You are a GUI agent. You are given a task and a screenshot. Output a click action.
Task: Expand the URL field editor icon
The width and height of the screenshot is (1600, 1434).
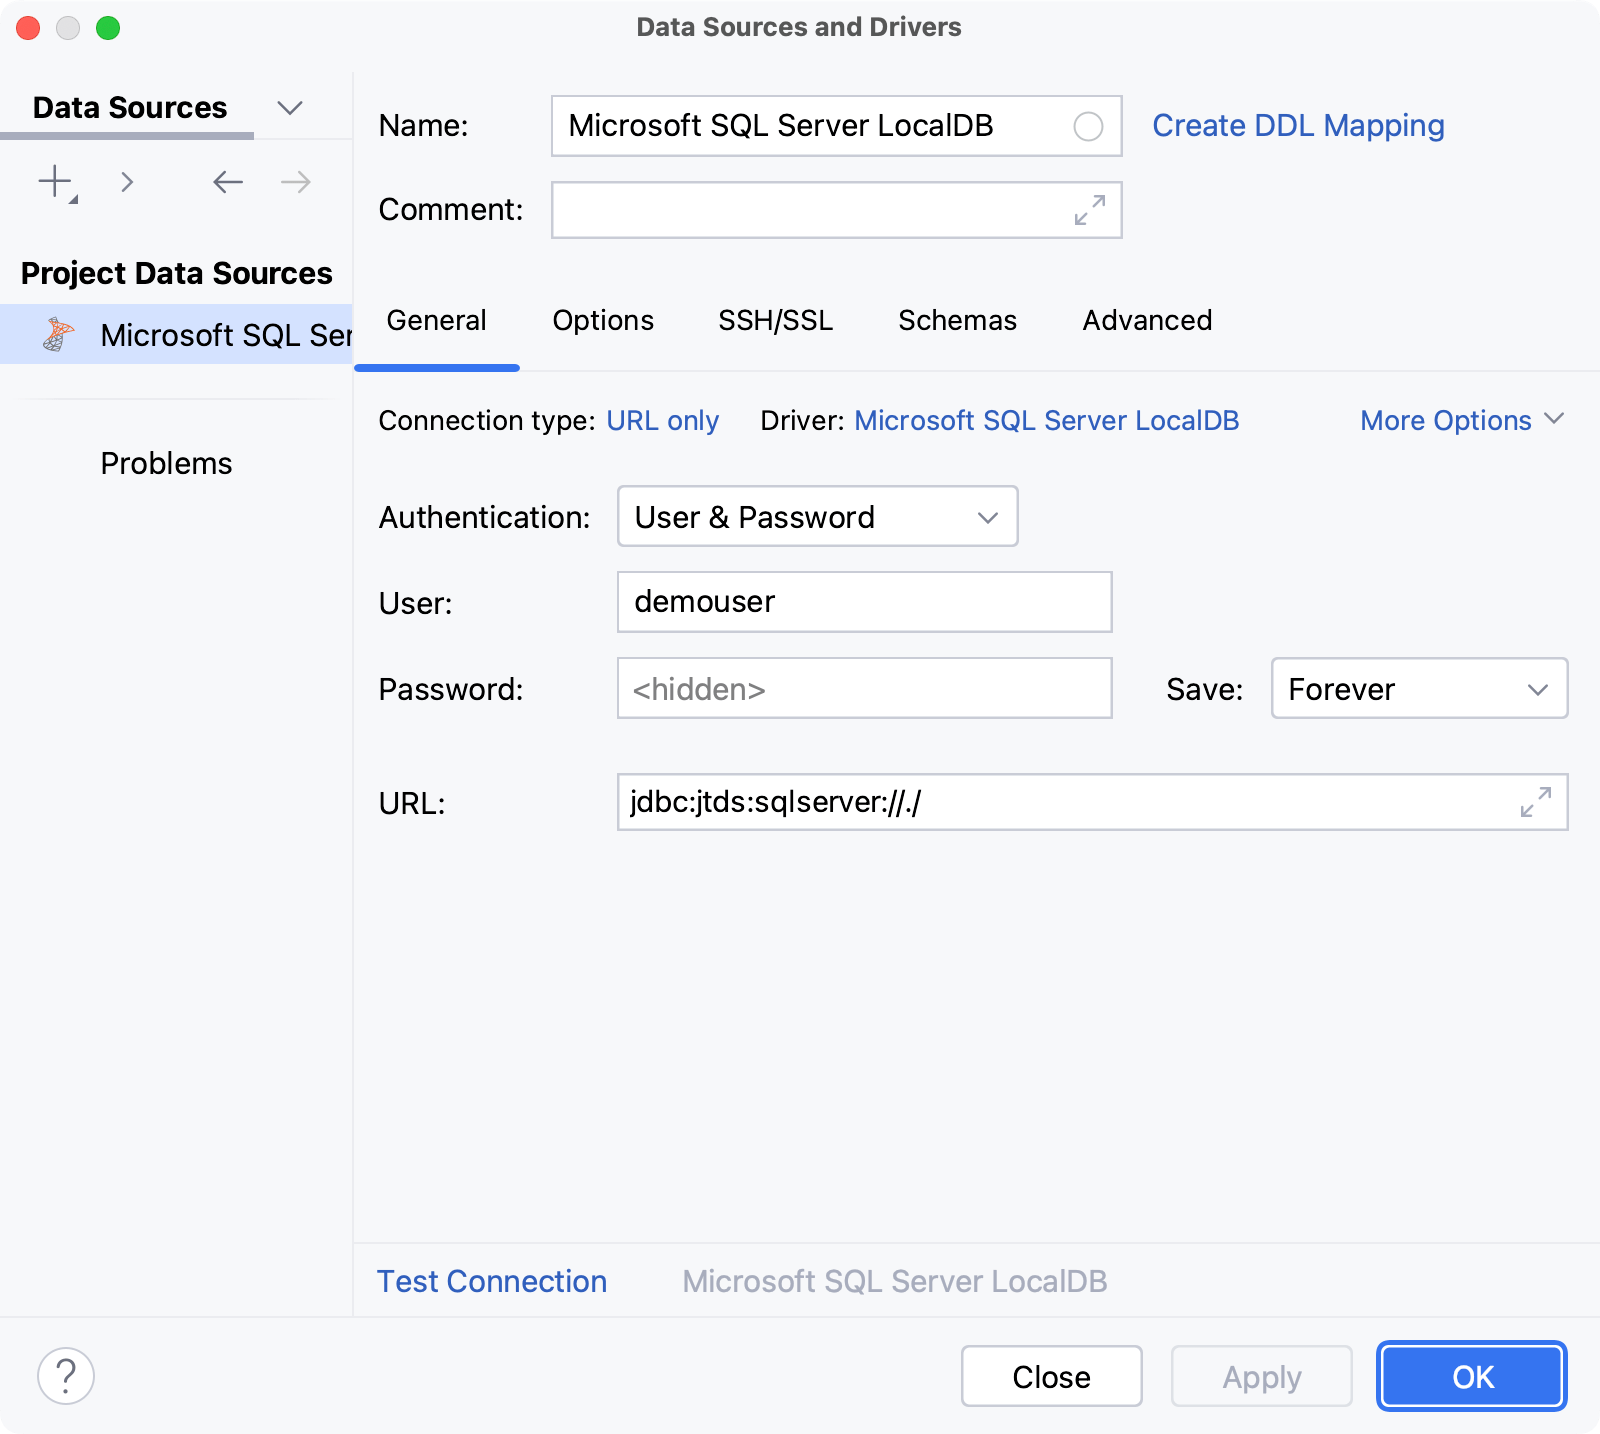(x=1534, y=802)
